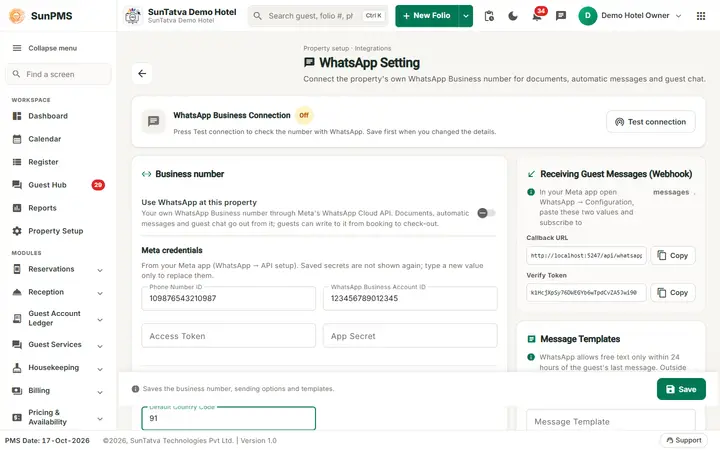Open Reports in the sidebar
This screenshot has height=450, width=720.
(x=58, y=208)
